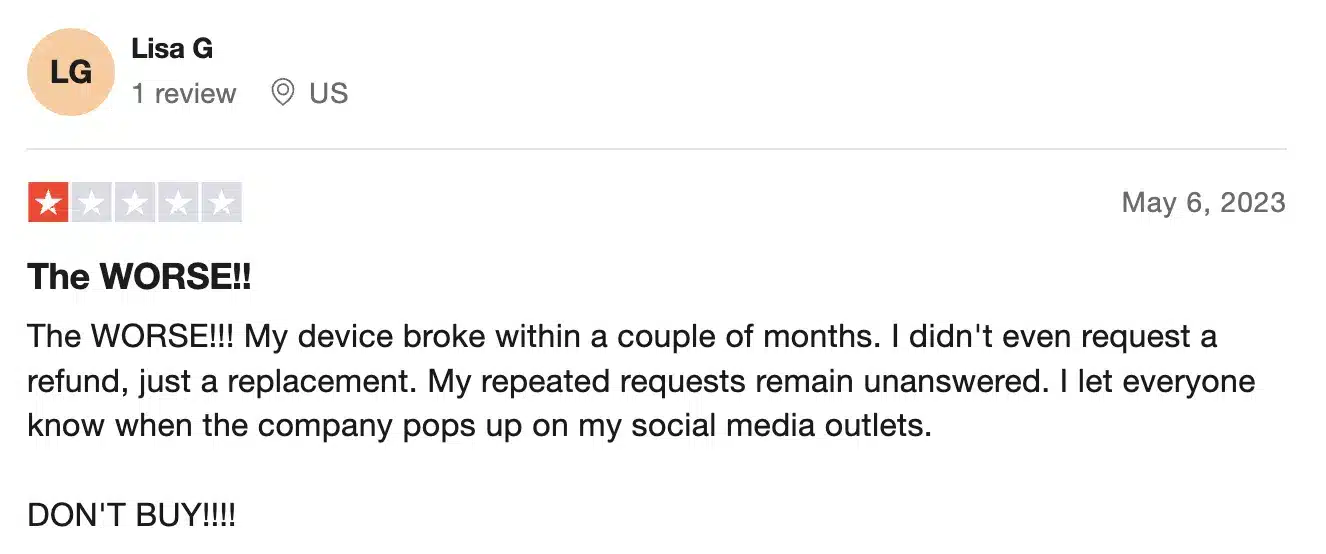This screenshot has width=1326, height=554.
Task: Select the fifth grey rating star
Action: [222, 204]
